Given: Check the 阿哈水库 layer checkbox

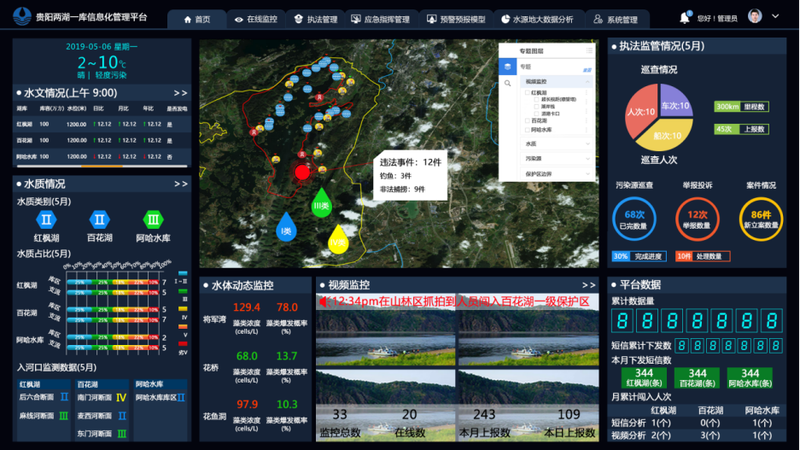Looking at the screenshot, I should [x=528, y=130].
